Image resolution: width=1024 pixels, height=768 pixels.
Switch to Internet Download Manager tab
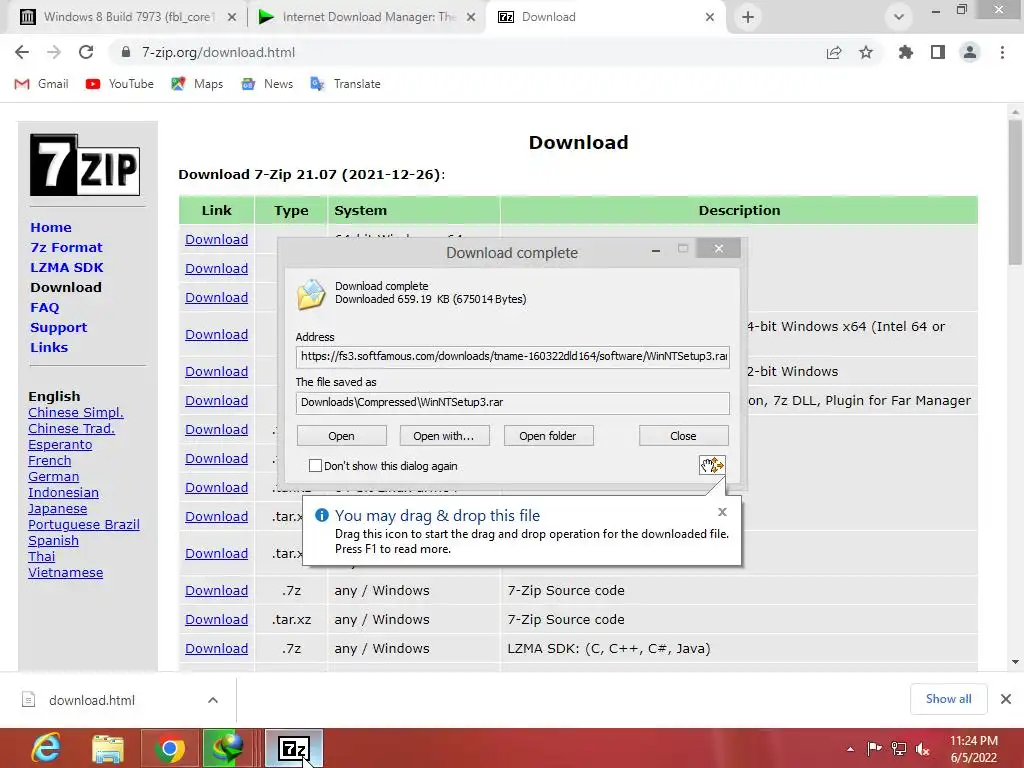367,17
